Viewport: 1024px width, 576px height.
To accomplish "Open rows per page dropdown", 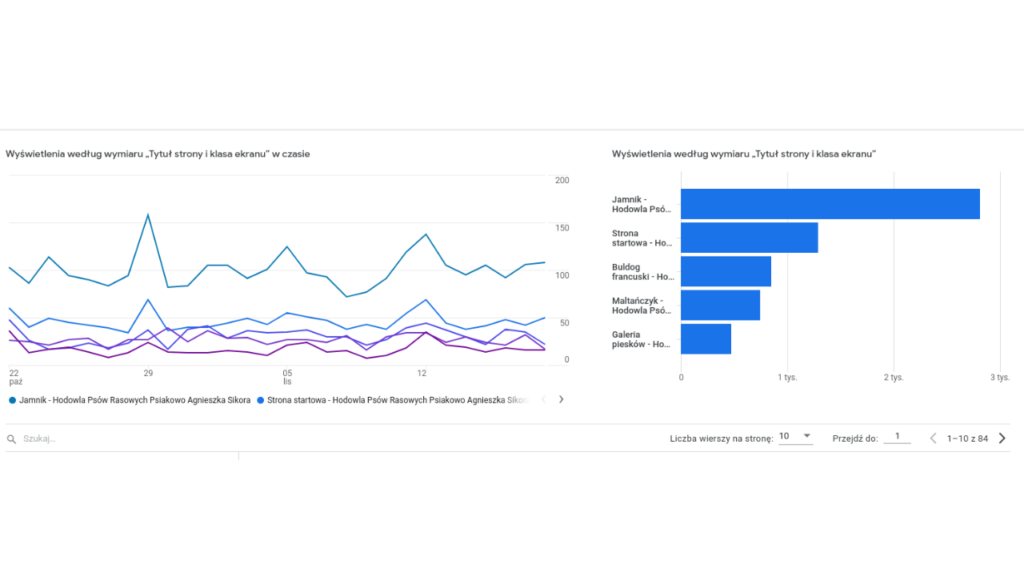I will pyautogui.click(x=795, y=437).
